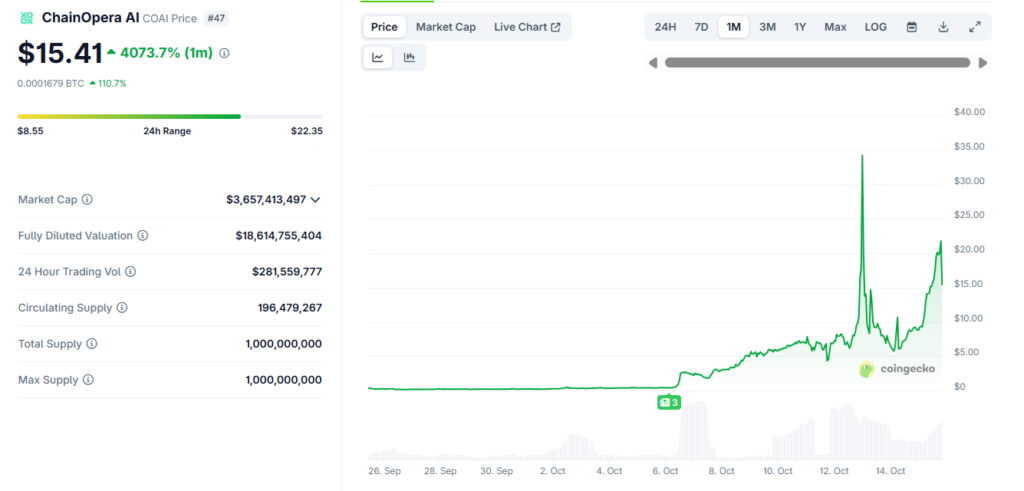Image resolution: width=1024 pixels, height=491 pixels.
Task: Set chart range to 24H
Action: 665,27
